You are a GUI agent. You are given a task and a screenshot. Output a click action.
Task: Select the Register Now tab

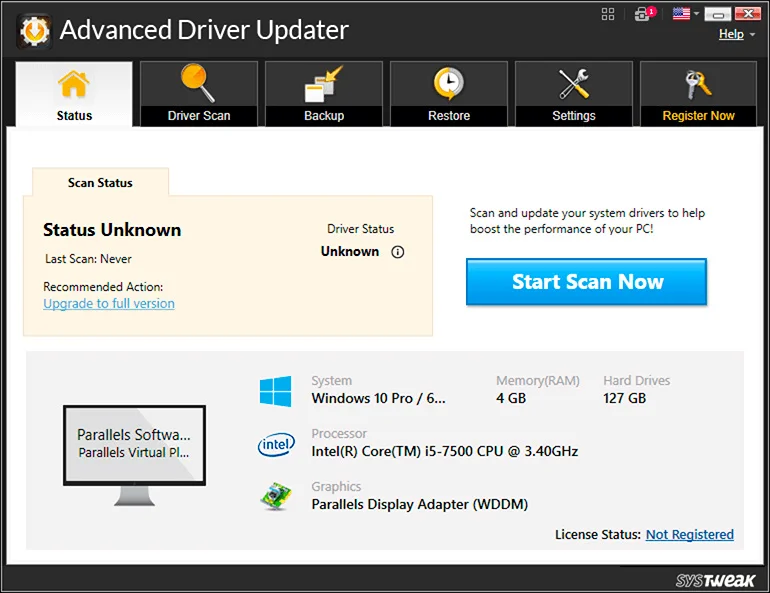pos(698,95)
